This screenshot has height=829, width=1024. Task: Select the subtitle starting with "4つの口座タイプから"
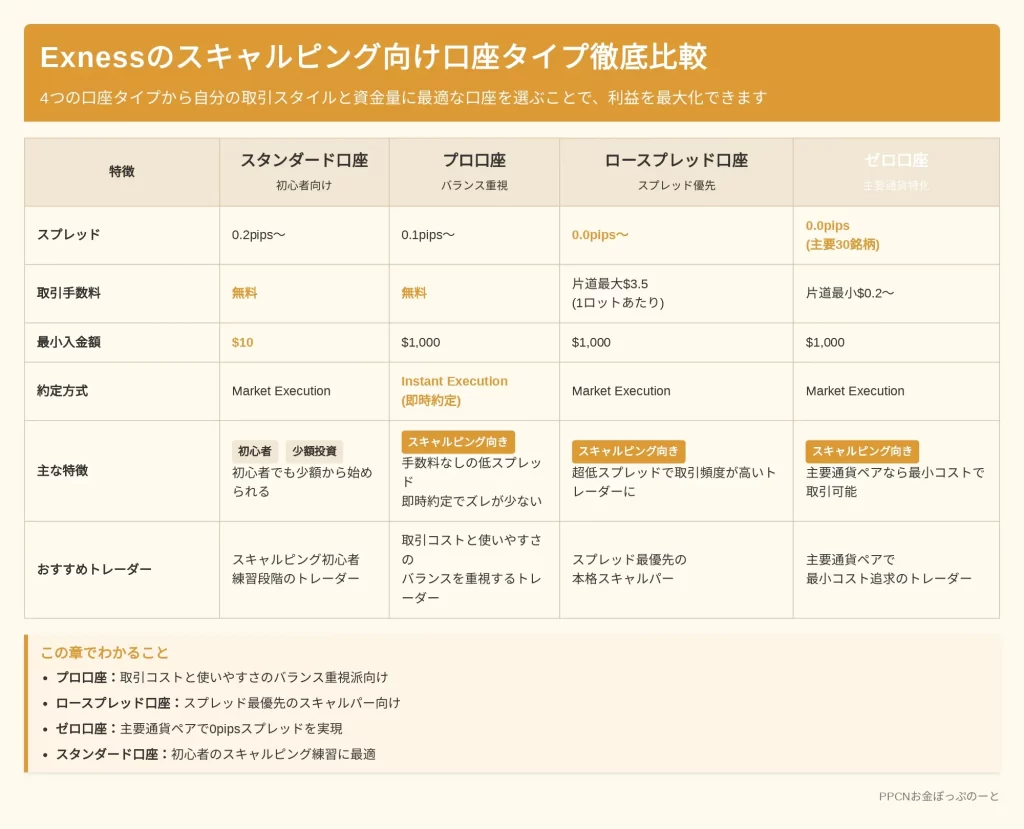pos(403,98)
